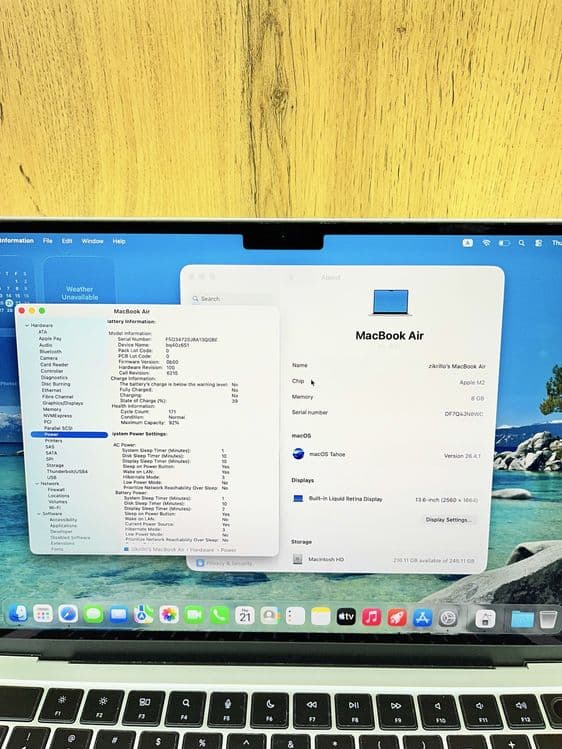
Task: Launch Safari from the Dock
Action: (68, 614)
